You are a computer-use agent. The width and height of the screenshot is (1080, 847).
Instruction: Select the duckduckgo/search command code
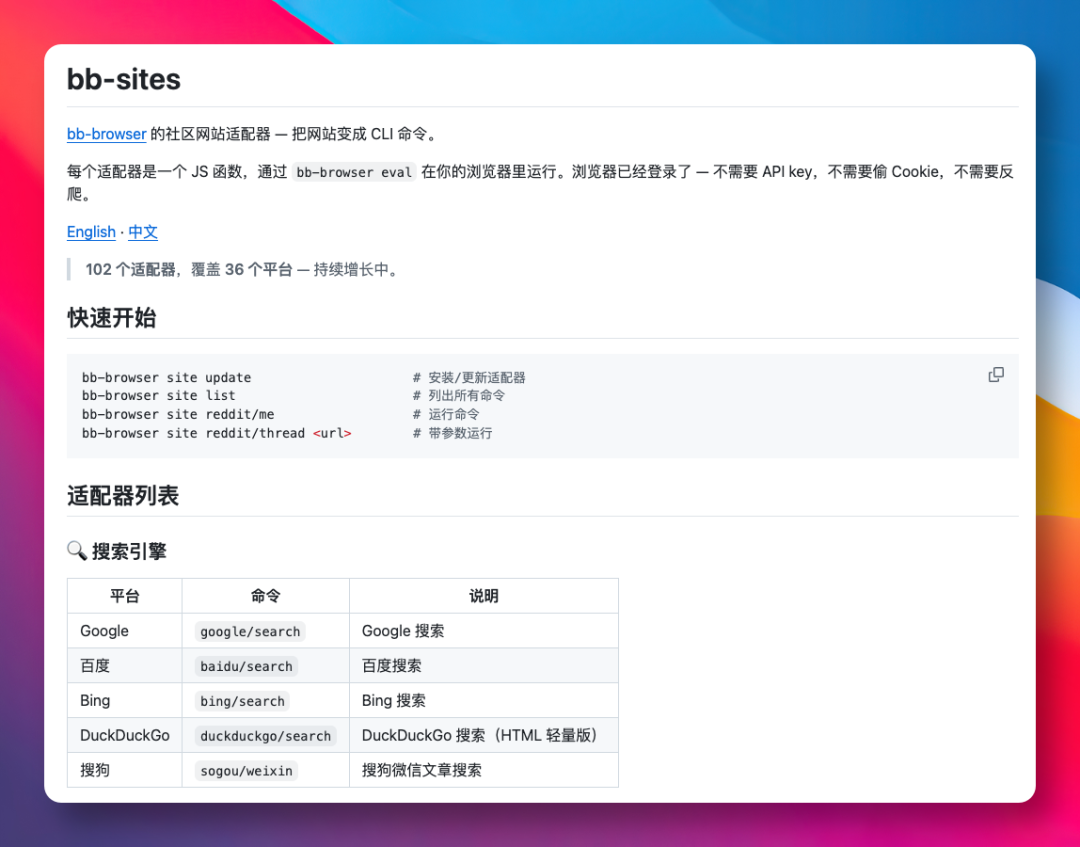265,736
